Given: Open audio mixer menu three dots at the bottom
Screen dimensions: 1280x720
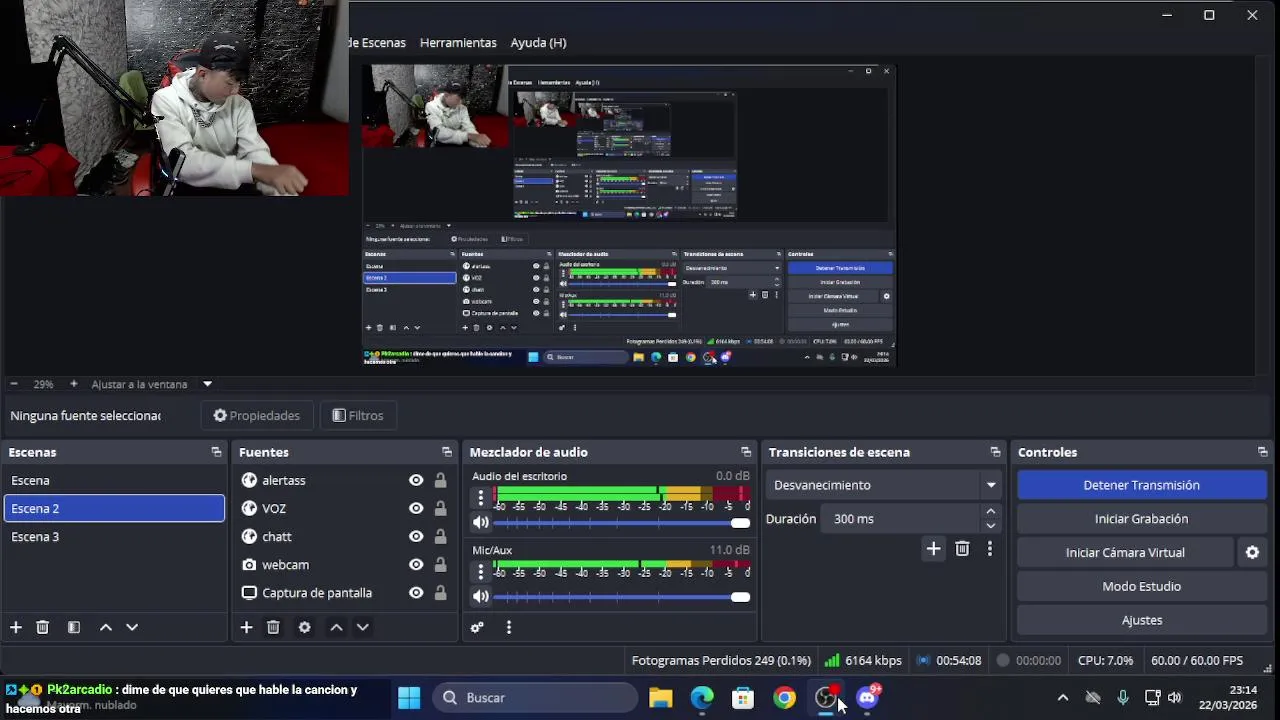Looking at the screenshot, I should tap(508, 627).
